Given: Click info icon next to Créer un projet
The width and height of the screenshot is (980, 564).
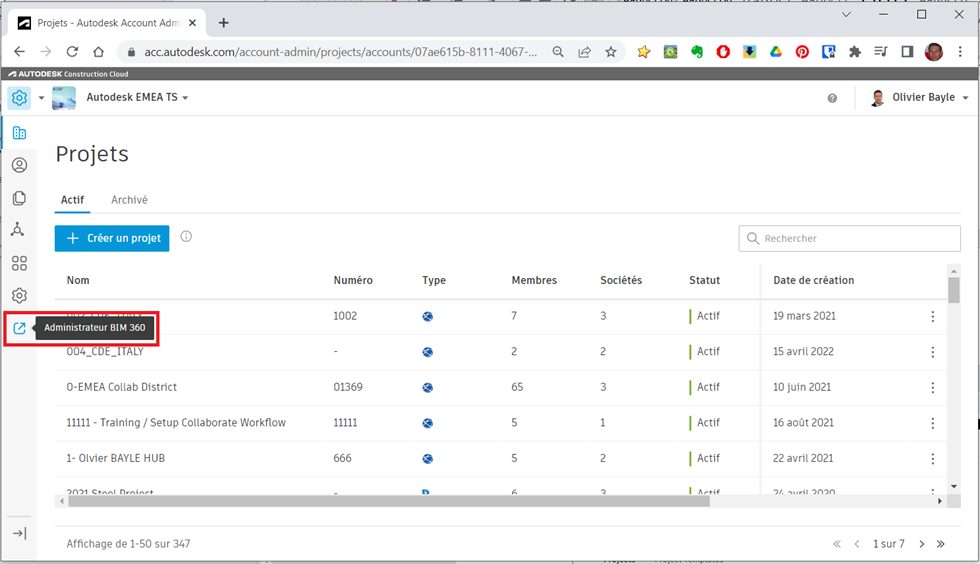Looking at the screenshot, I should 186,236.
